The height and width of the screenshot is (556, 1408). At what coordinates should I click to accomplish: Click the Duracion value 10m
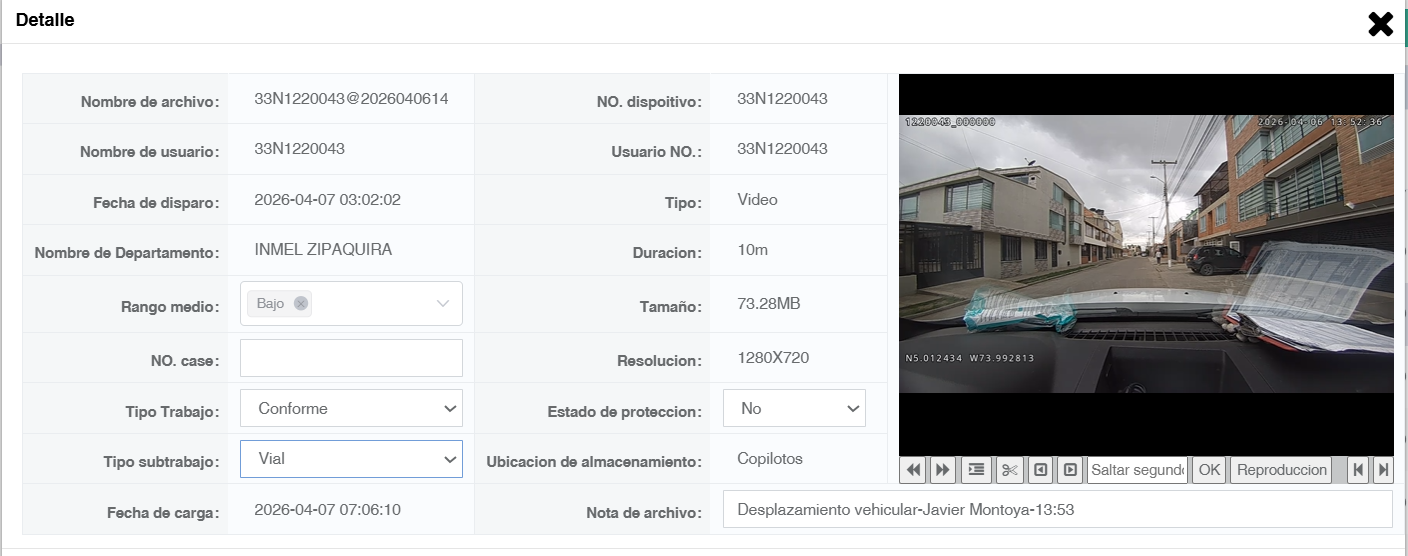click(752, 250)
